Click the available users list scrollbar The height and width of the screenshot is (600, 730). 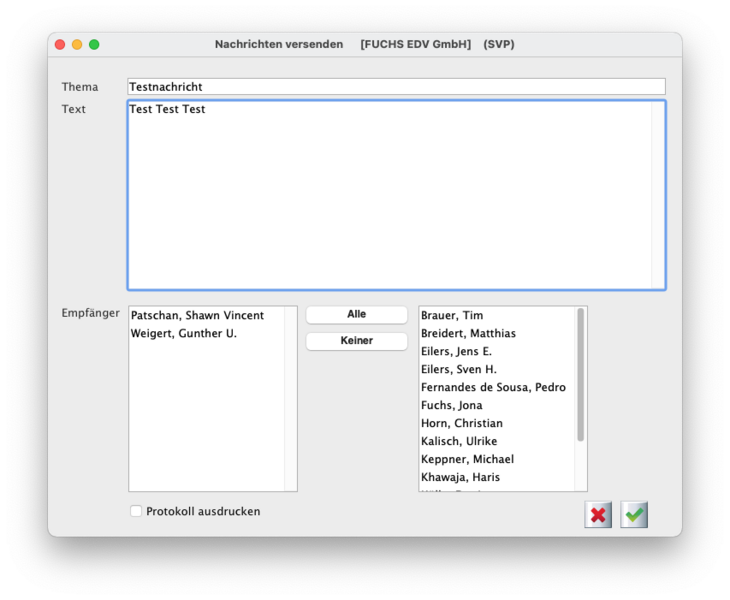(x=581, y=375)
